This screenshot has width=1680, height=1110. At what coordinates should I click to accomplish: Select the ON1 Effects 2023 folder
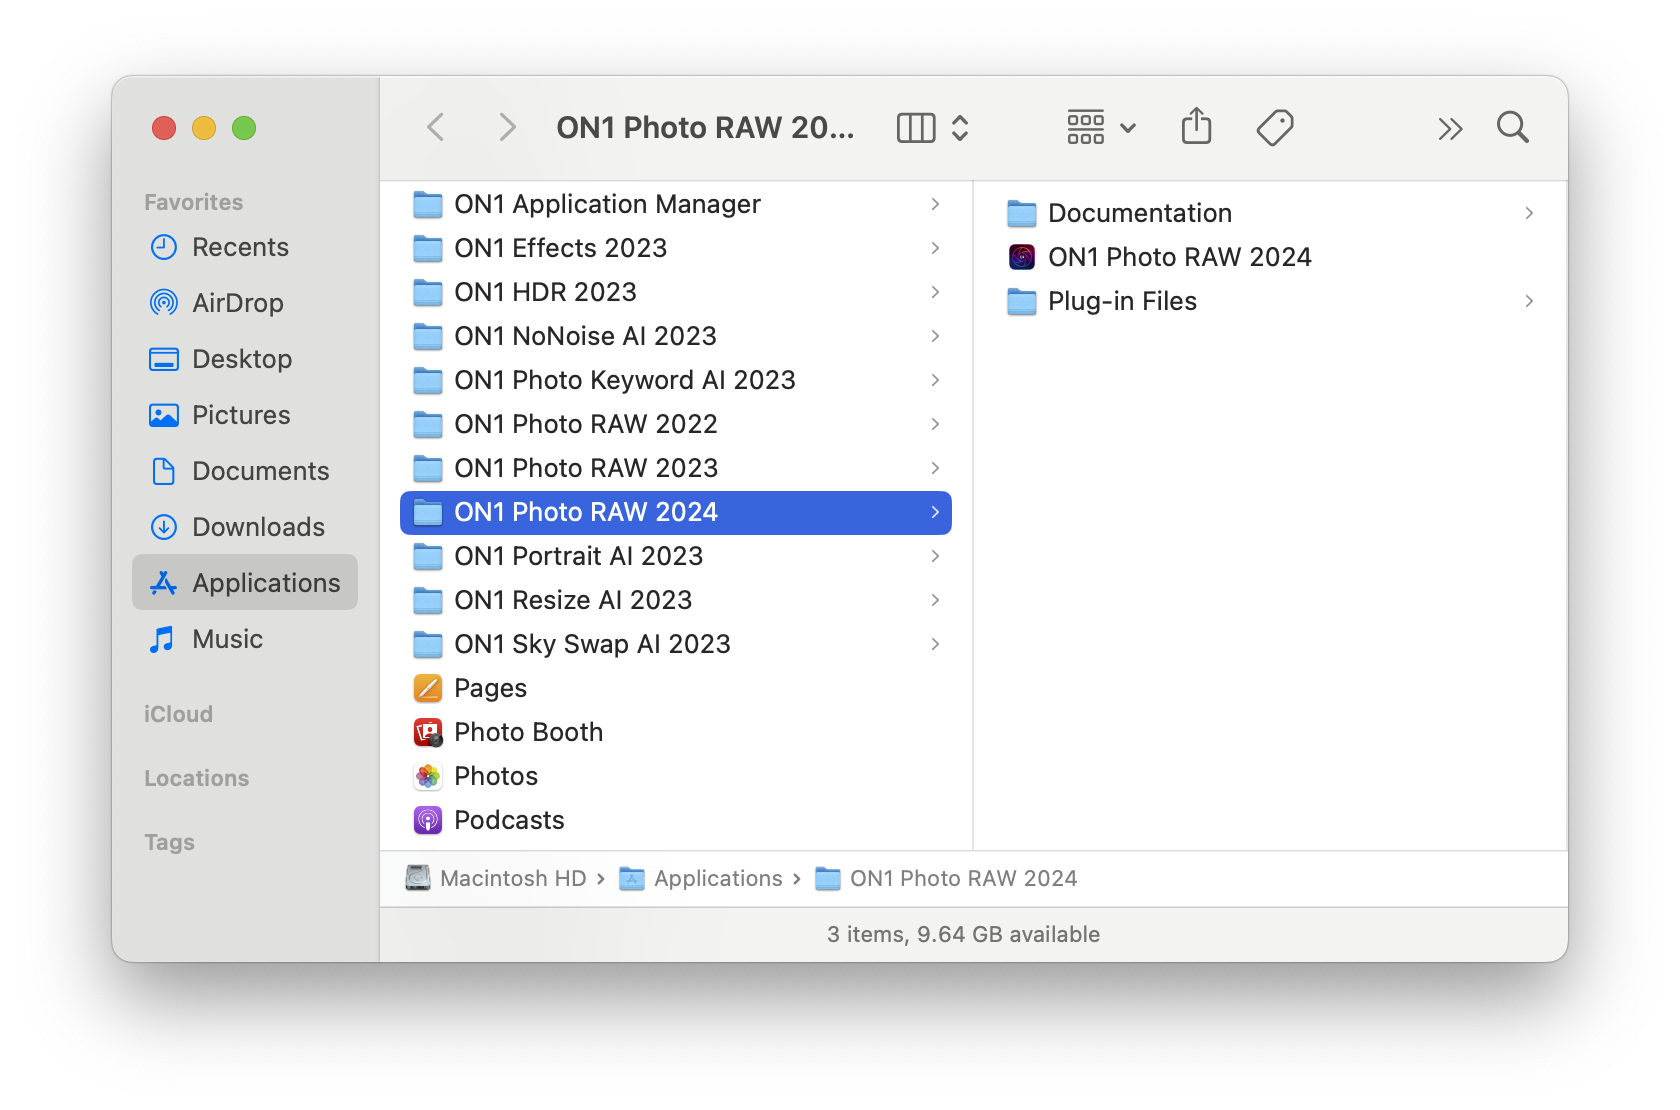(676, 248)
